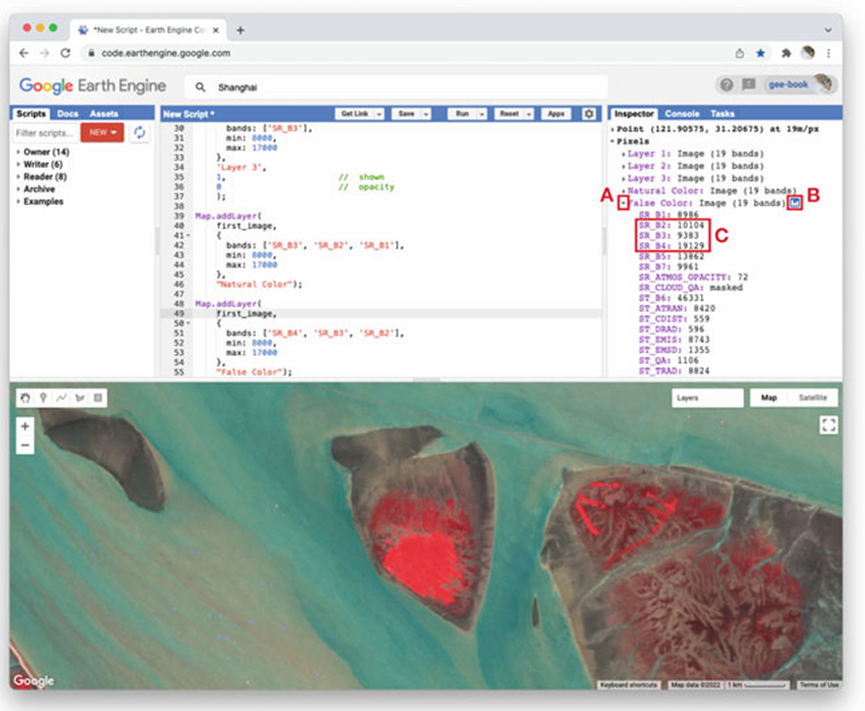This screenshot has height=711, width=865.
Task: Open the Run dropdown arrow
Action: coord(482,114)
